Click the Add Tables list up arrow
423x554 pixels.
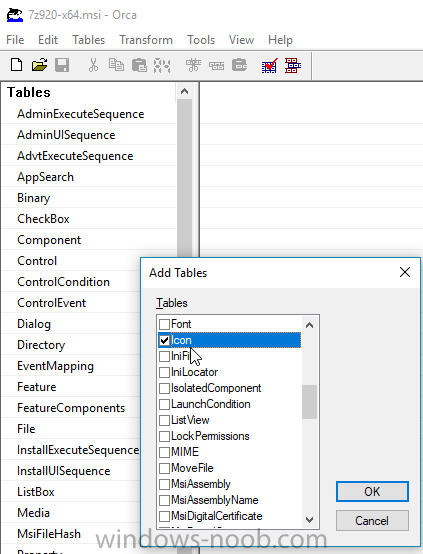click(x=310, y=325)
